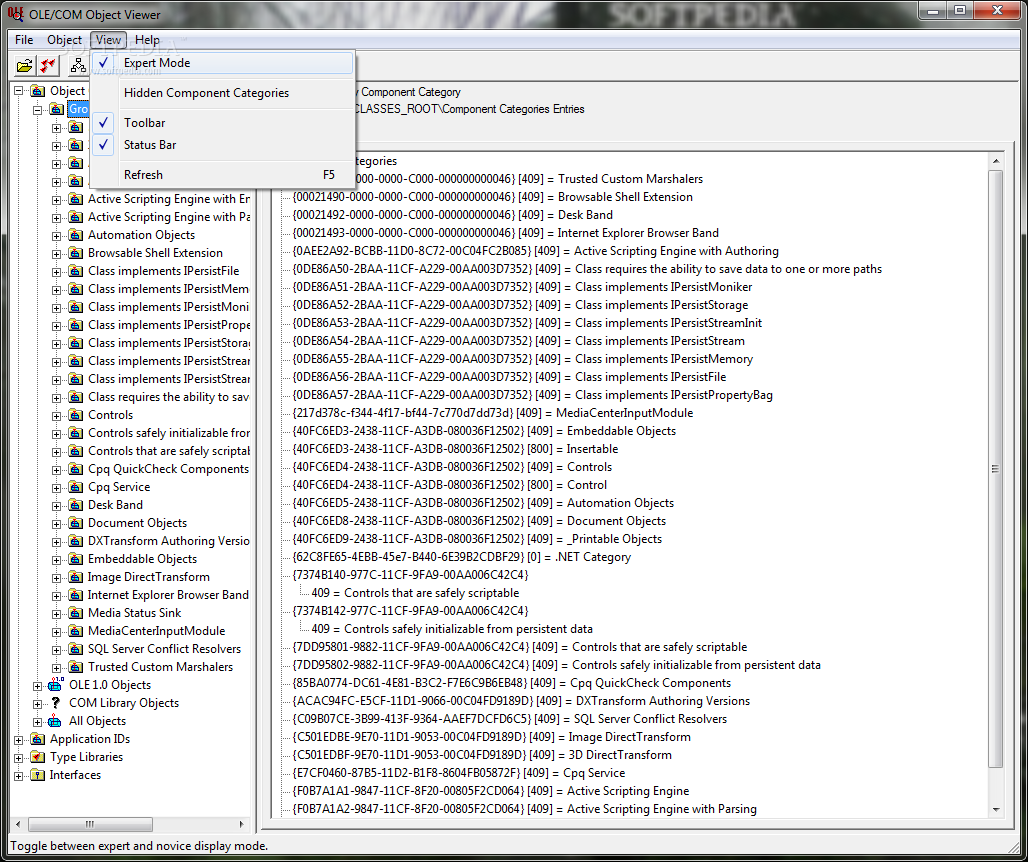The image size is (1028, 862).
Task: Expand the OLE 1.0 Objects node
Action: pyautogui.click(x=38, y=686)
